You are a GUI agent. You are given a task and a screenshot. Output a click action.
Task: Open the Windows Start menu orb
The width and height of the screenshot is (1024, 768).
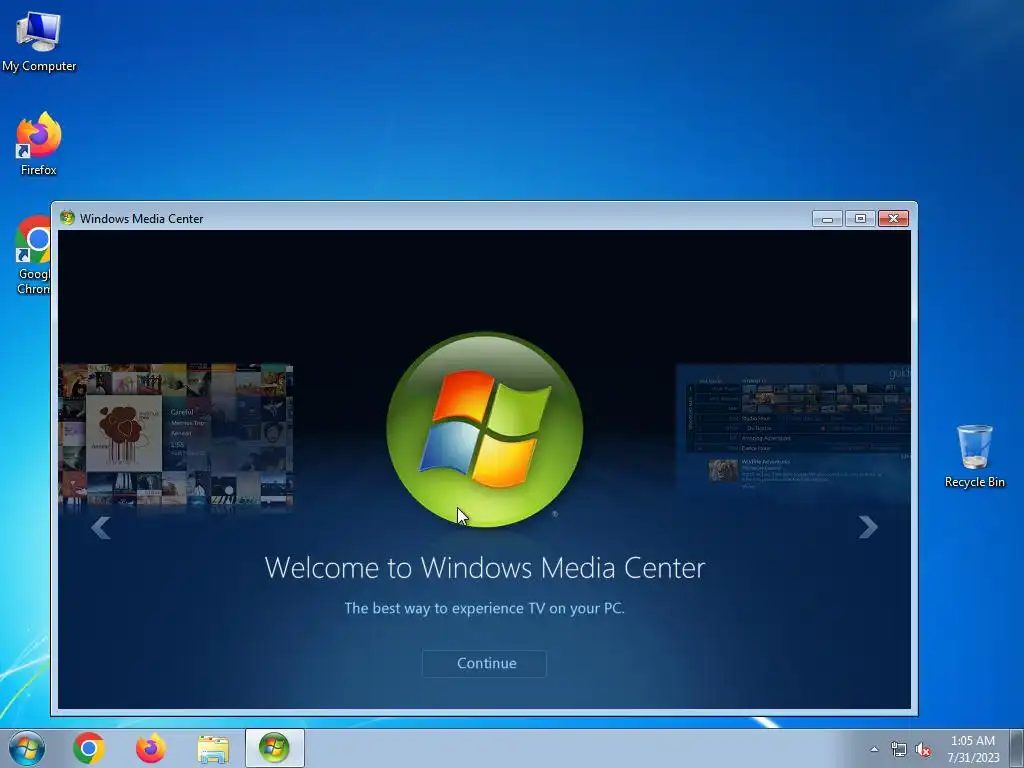(x=27, y=748)
